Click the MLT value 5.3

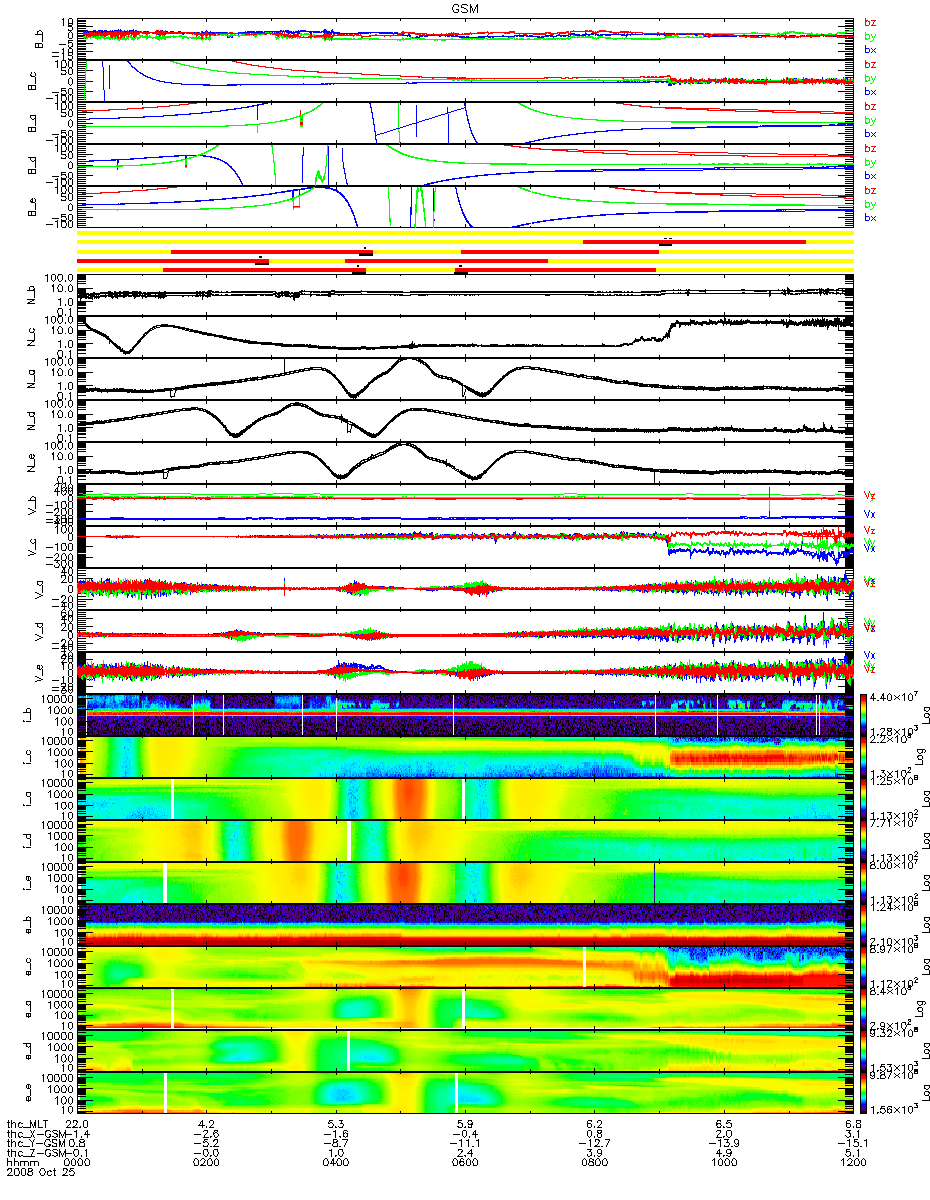pyautogui.click(x=336, y=1126)
